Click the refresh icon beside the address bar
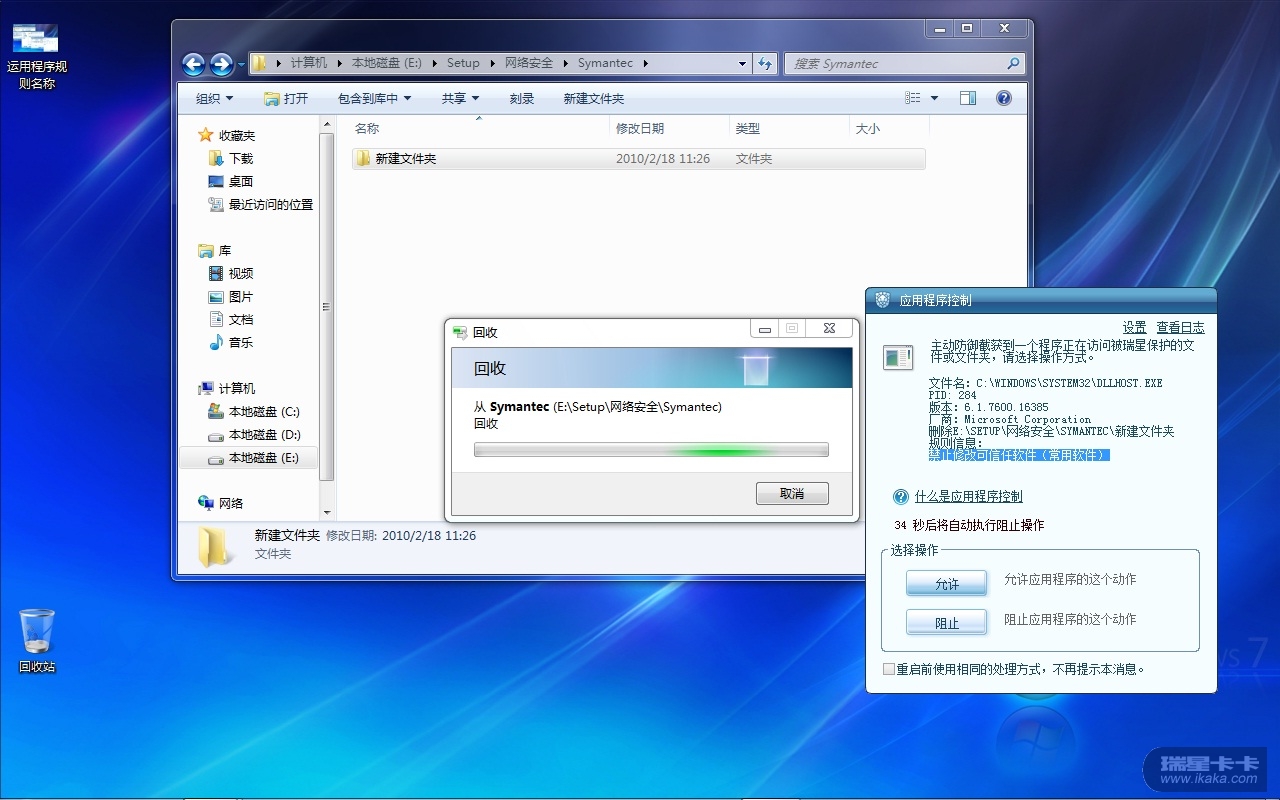1280x800 pixels. point(765,63)
